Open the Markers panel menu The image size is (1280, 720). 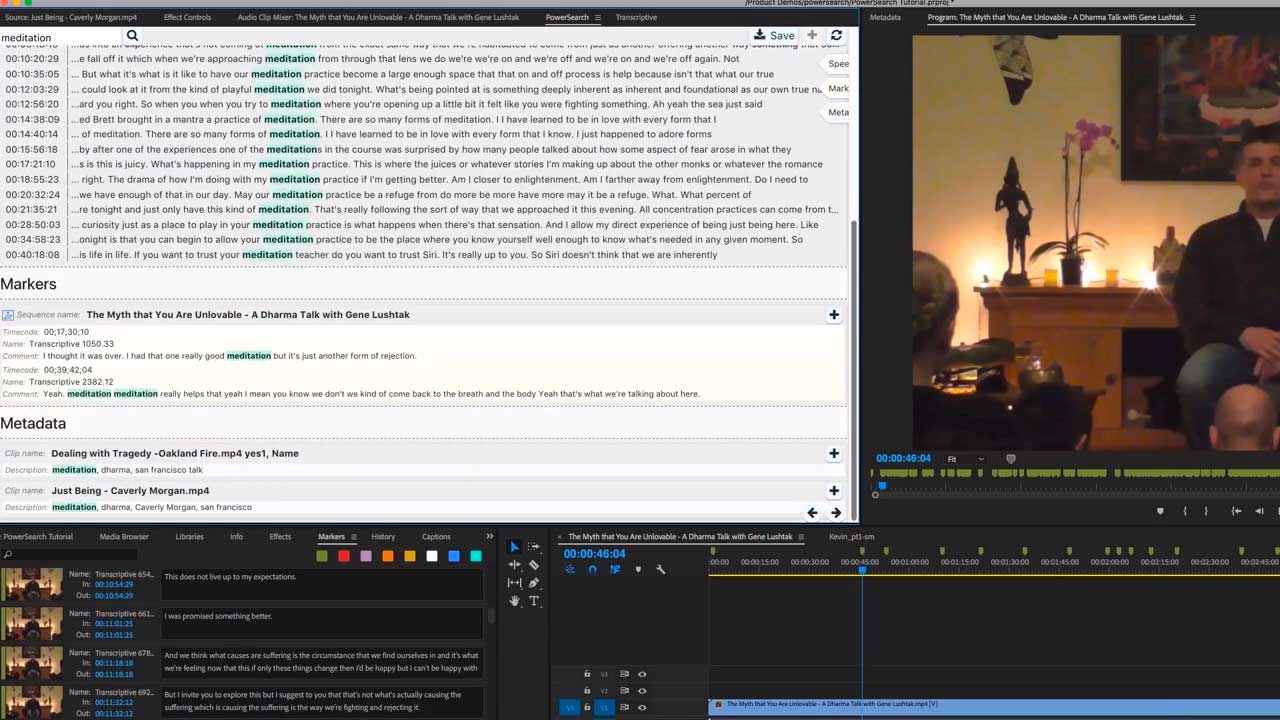[353, 537]
